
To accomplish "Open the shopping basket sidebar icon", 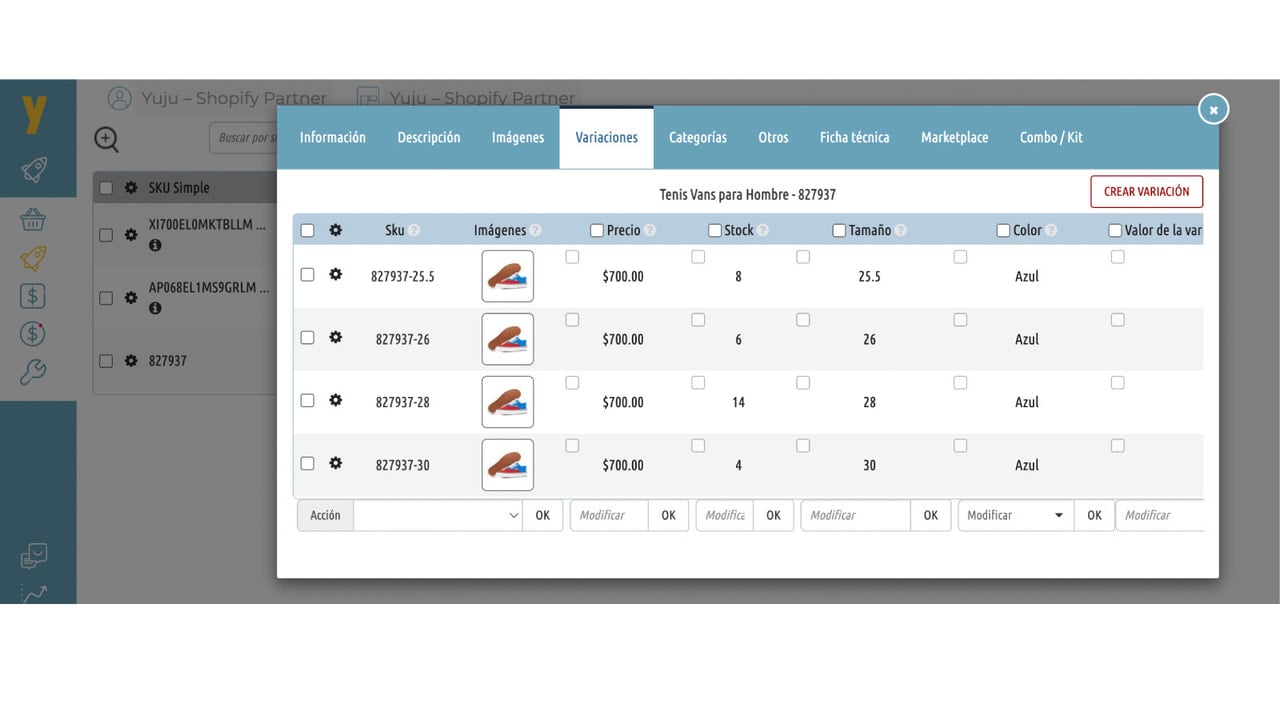I will tap(33, 220).
